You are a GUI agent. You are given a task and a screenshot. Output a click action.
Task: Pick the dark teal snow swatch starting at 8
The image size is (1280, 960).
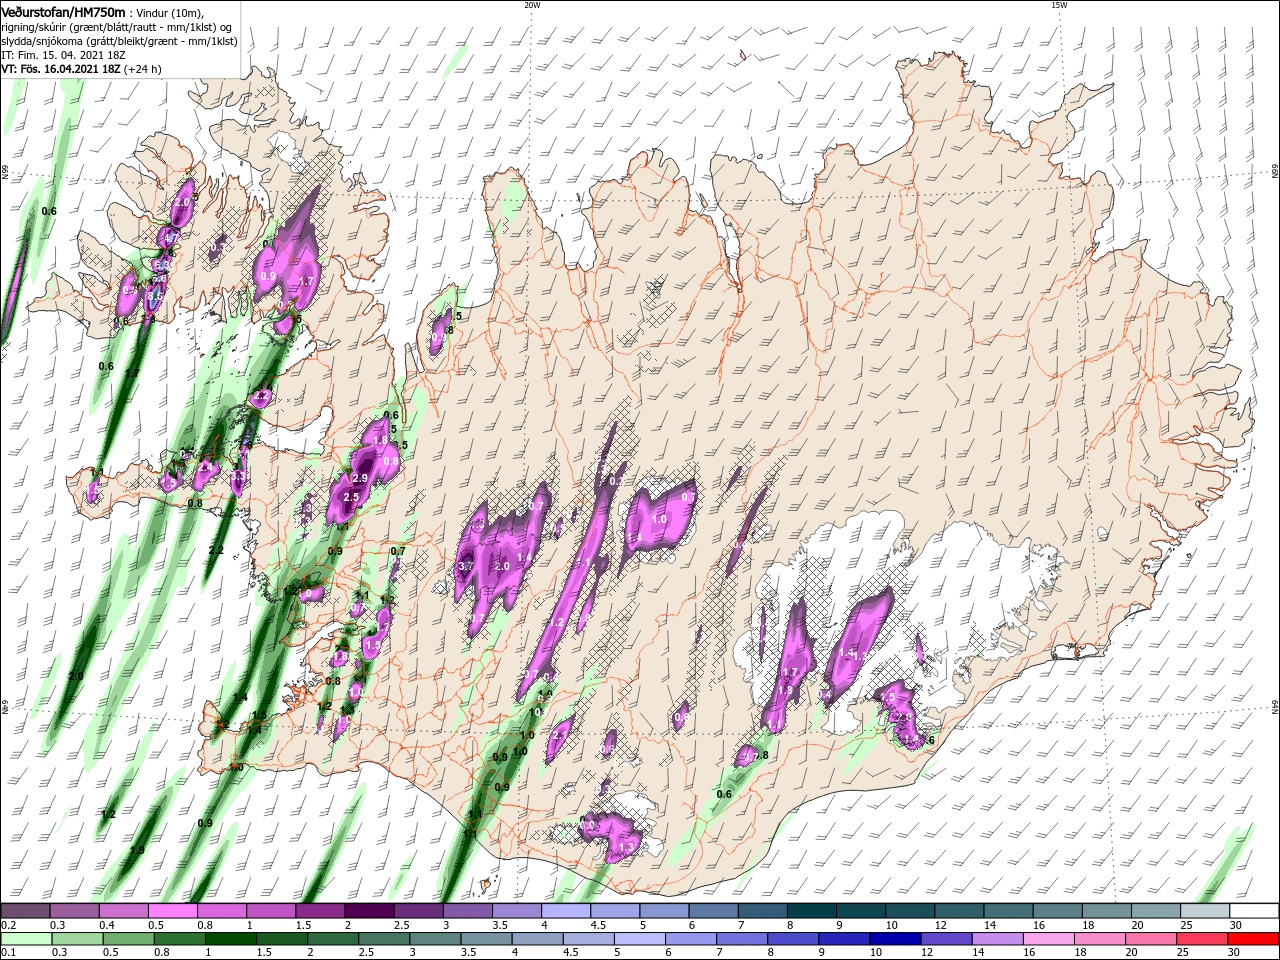pyautogui.click(x=812, y=911)
